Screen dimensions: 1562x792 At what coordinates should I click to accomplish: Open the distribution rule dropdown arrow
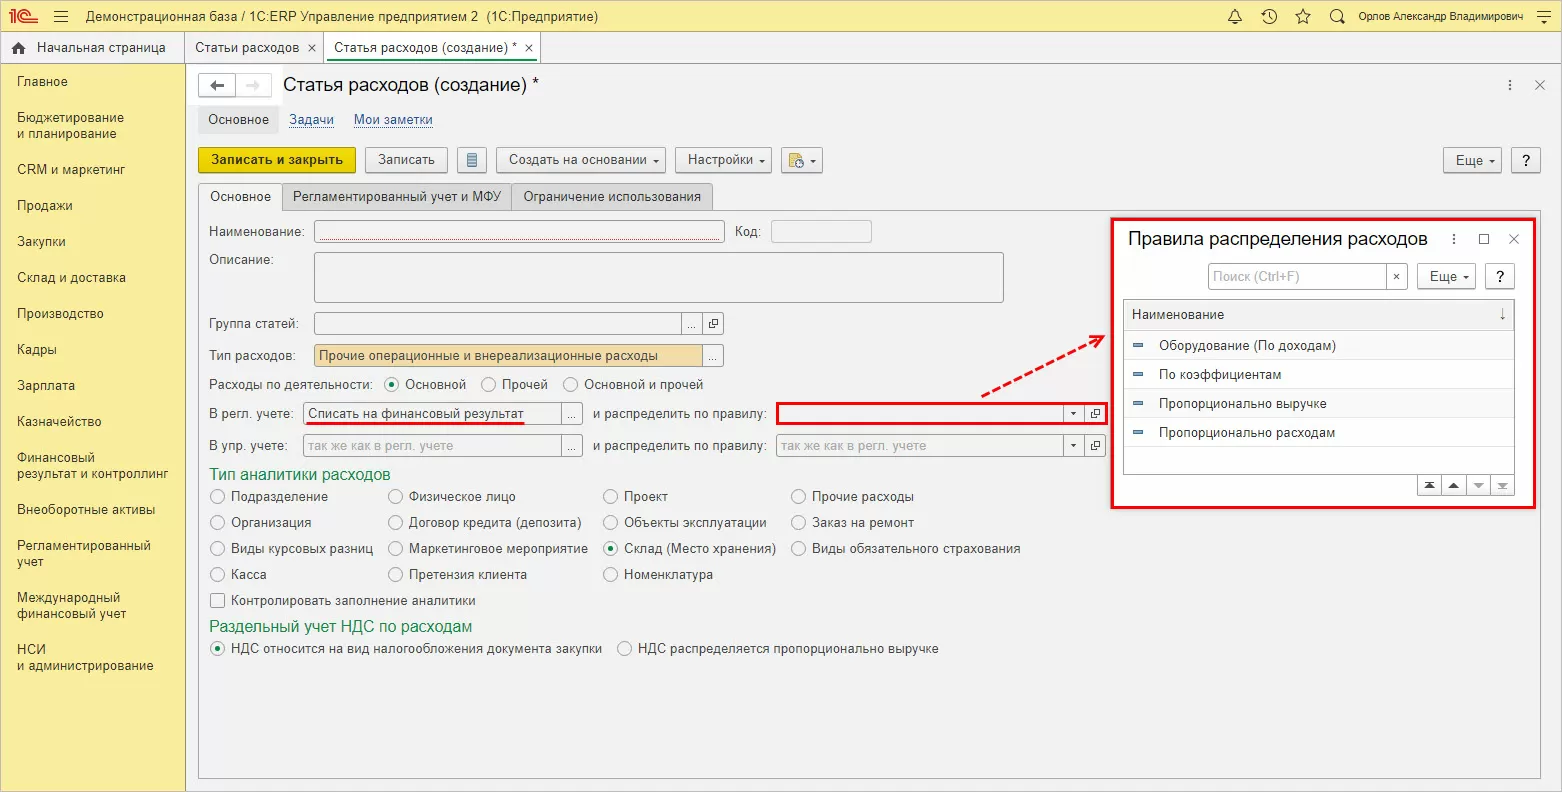1073,414
